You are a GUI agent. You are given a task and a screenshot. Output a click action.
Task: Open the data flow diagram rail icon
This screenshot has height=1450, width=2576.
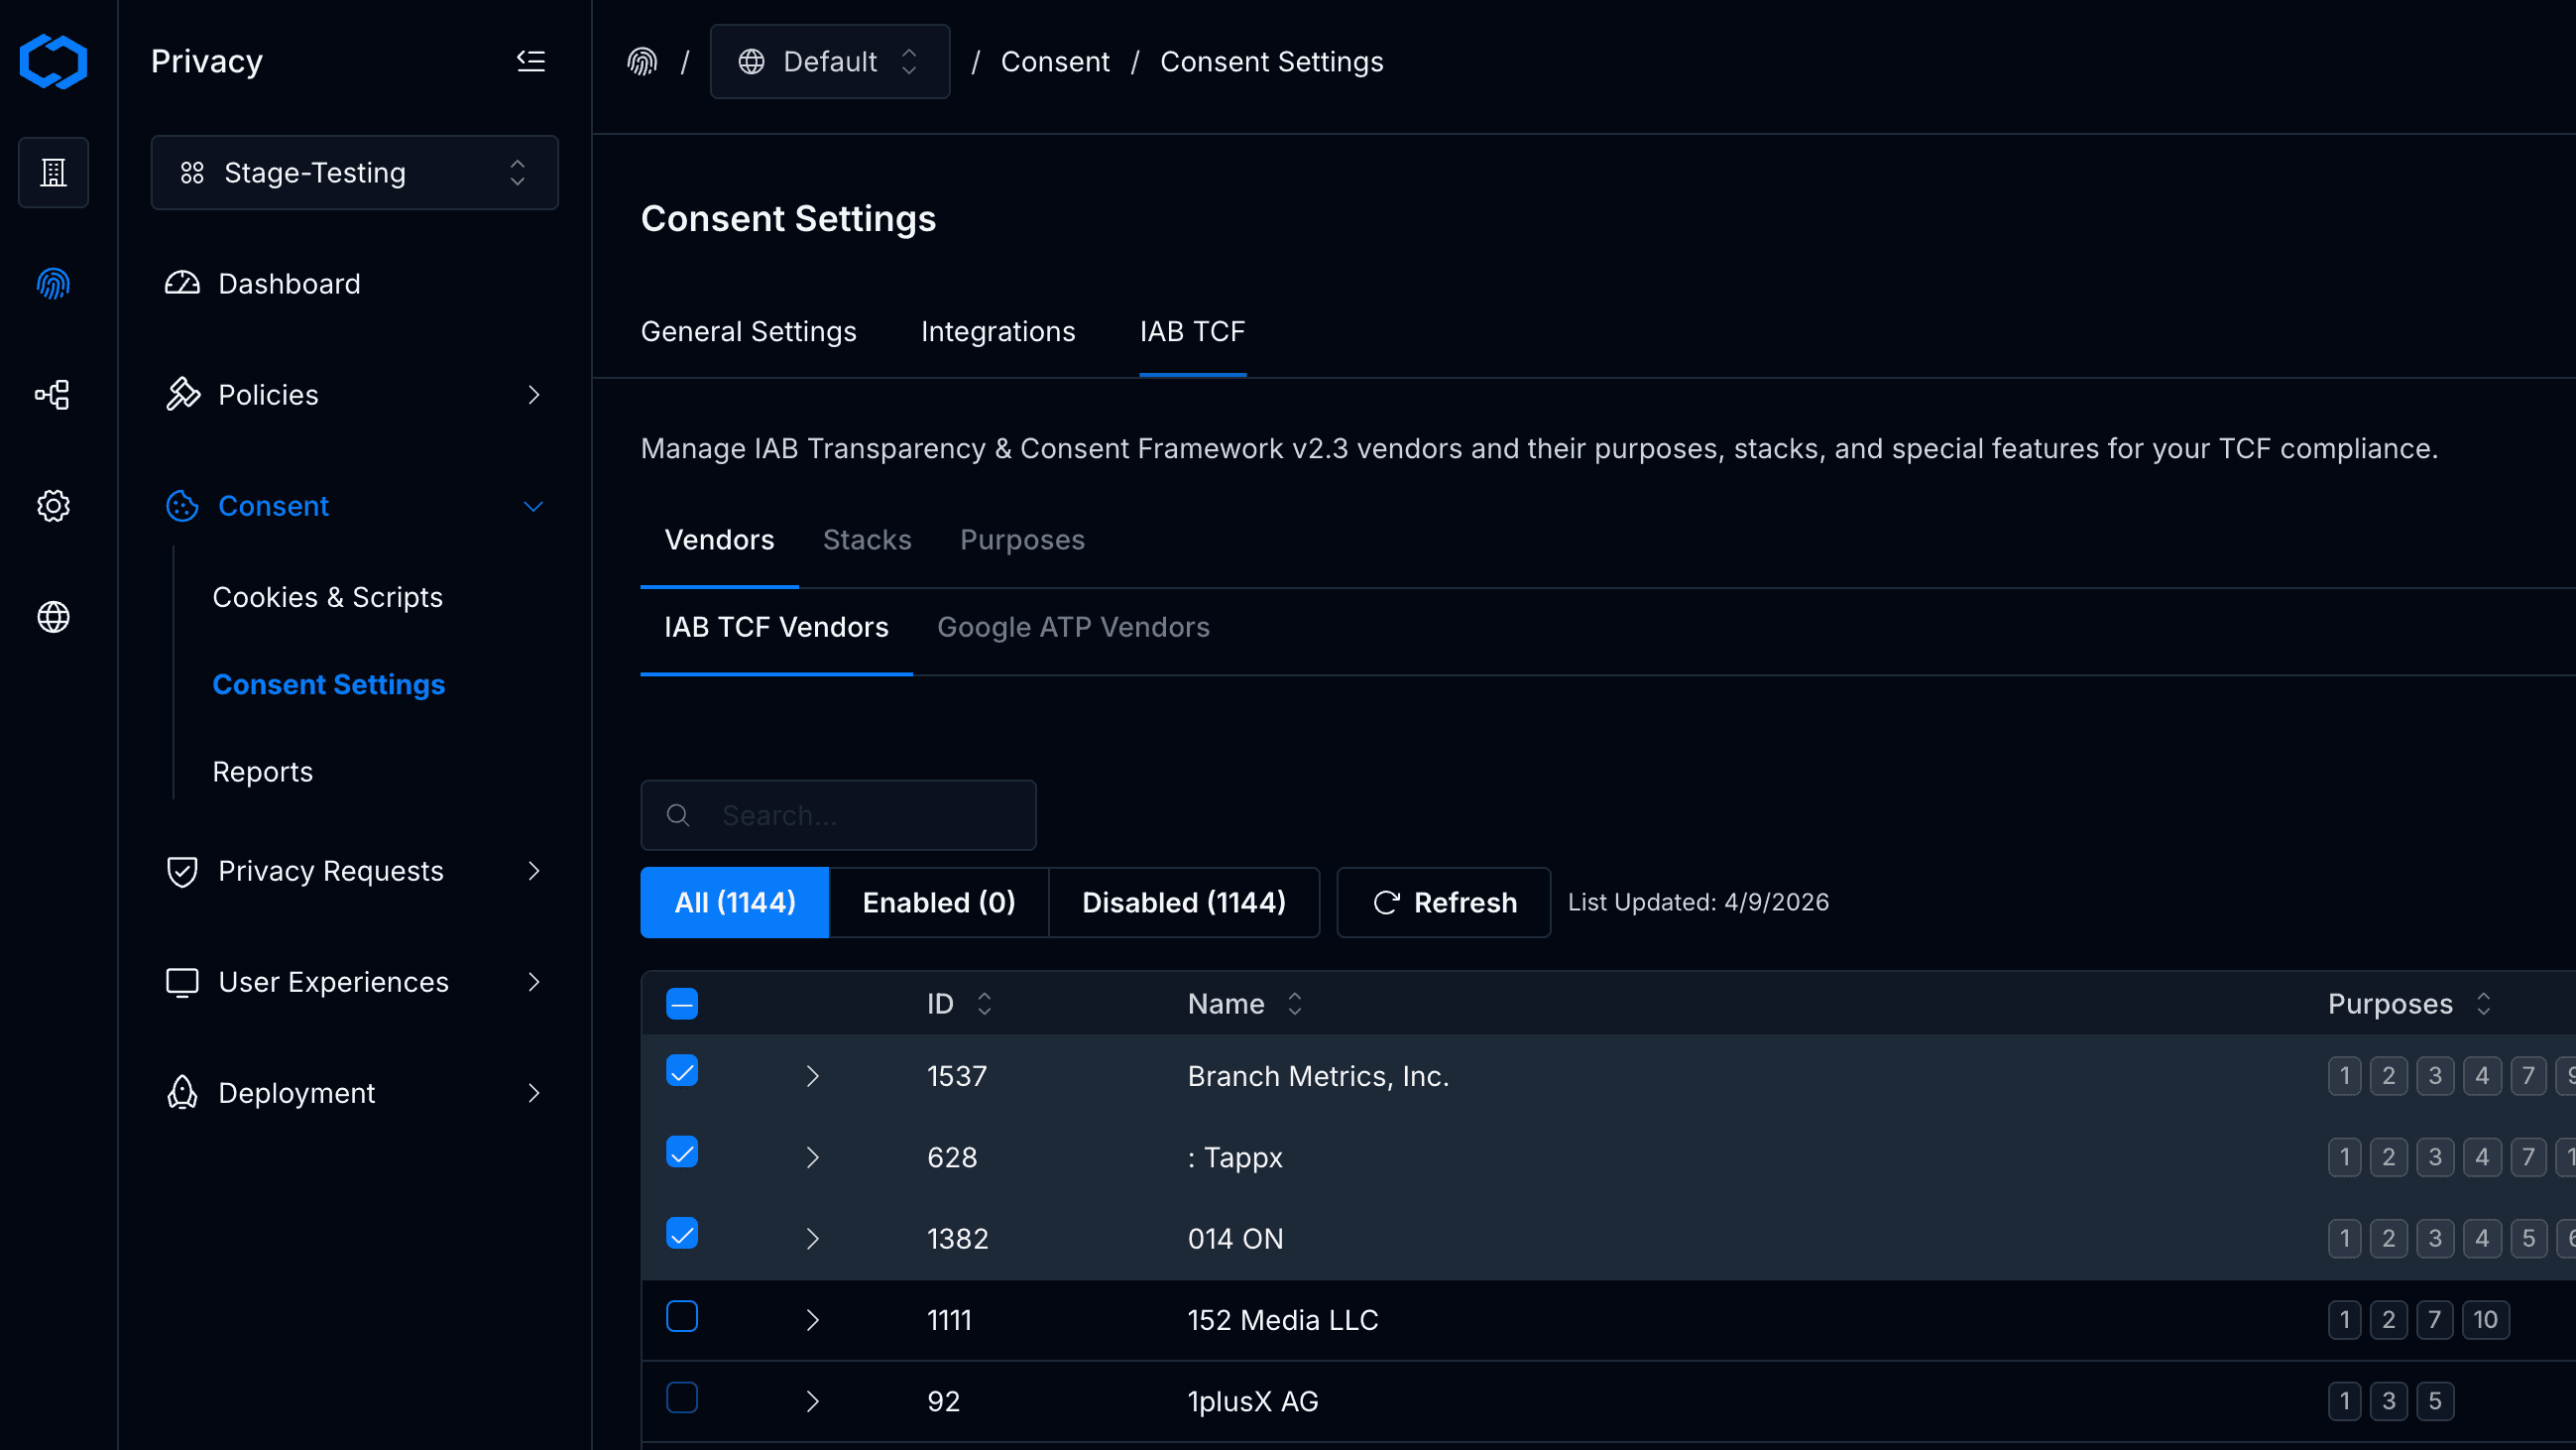click(53, 395)
